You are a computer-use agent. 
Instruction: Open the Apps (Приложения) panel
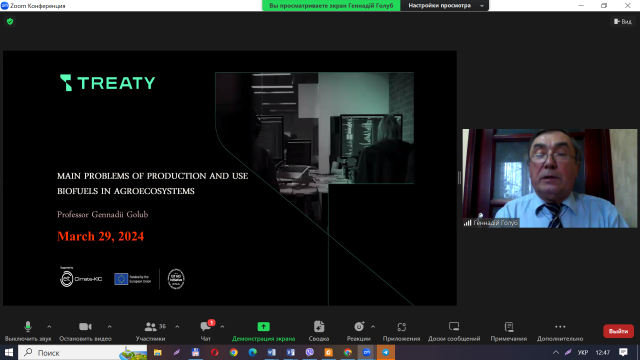(401, 331)
